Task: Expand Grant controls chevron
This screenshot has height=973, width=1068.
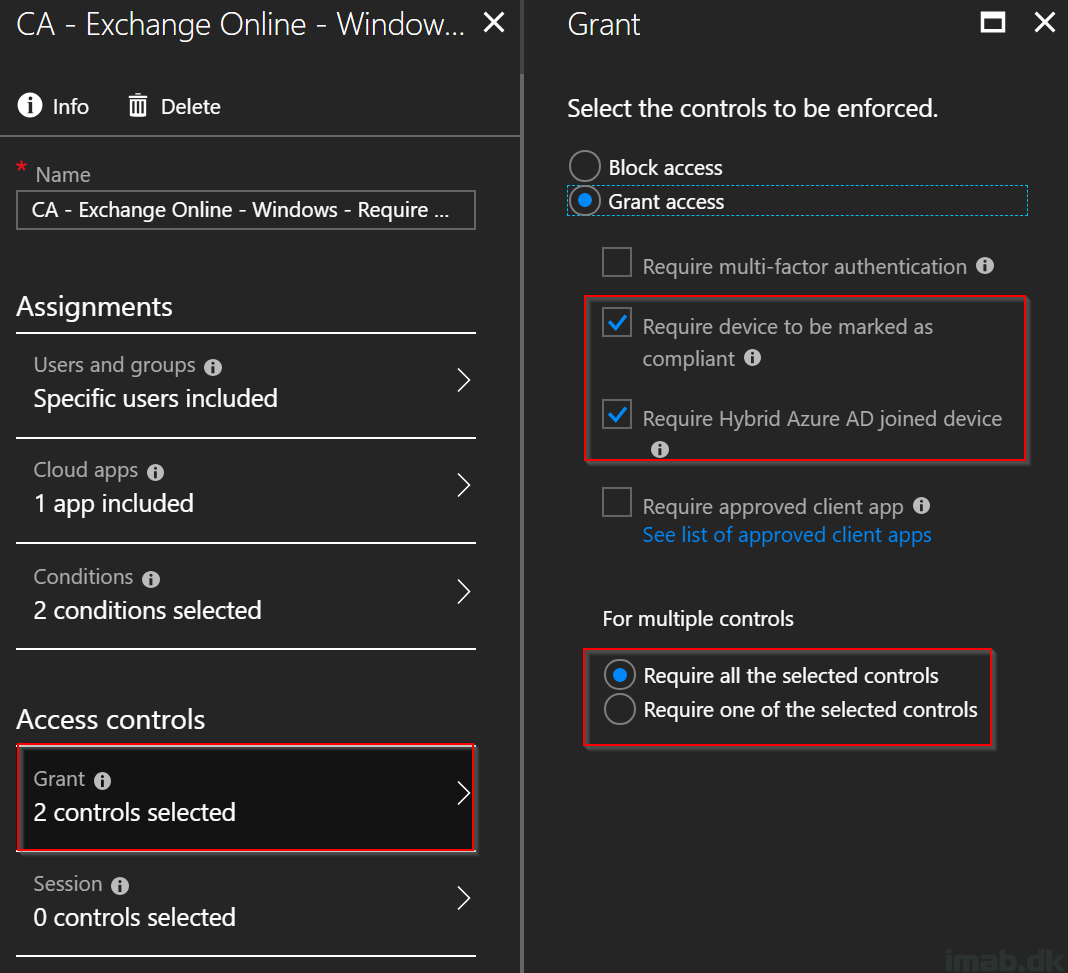Action: 464,793
